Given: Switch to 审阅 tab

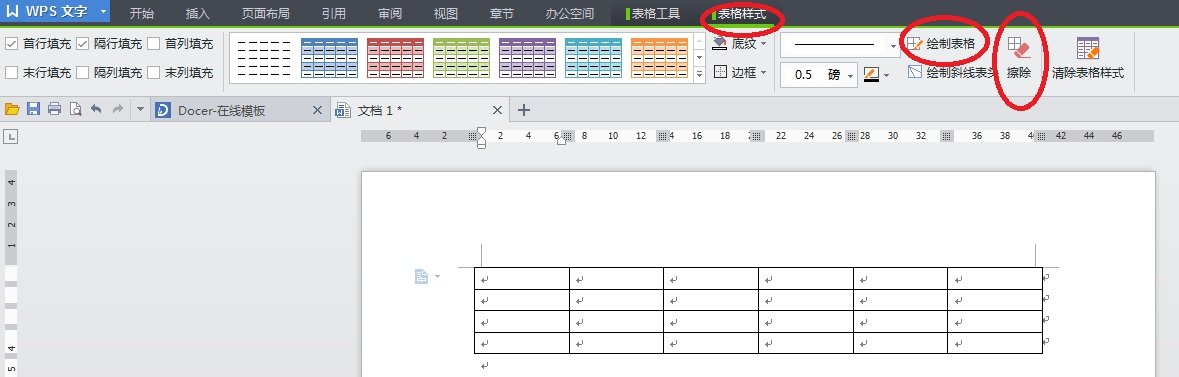Looking at the screenshot, I should click(x=389, y=13).
